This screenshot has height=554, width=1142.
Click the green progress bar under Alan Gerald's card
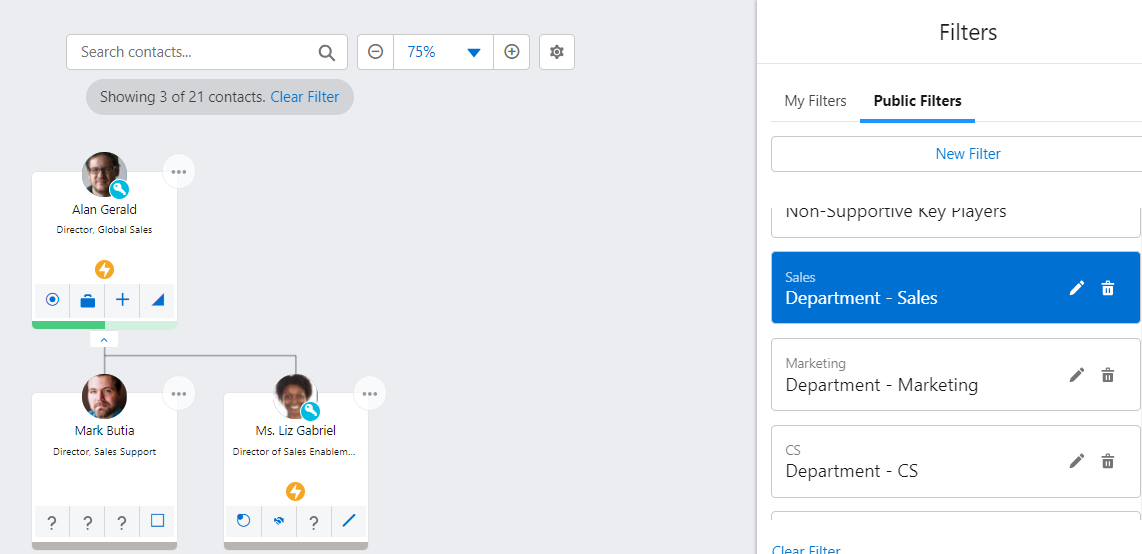point(68,325)
